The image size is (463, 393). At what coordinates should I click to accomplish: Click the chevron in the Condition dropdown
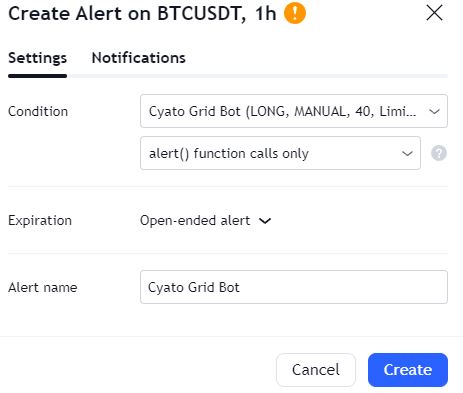434,111
